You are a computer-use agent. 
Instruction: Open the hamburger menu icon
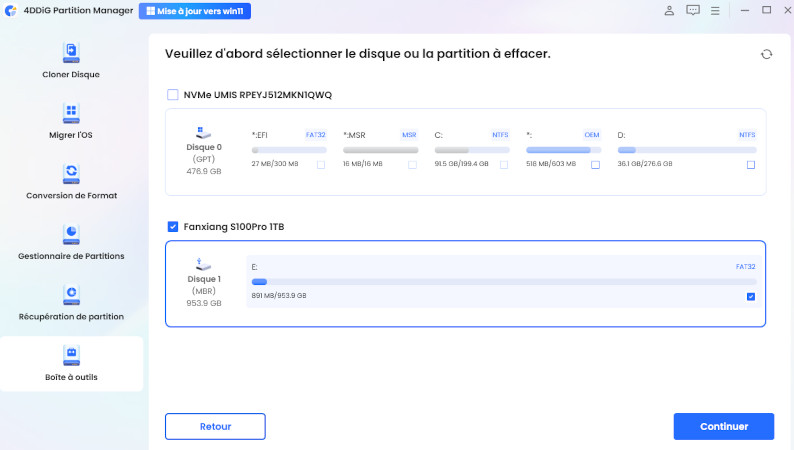point(715,11)
